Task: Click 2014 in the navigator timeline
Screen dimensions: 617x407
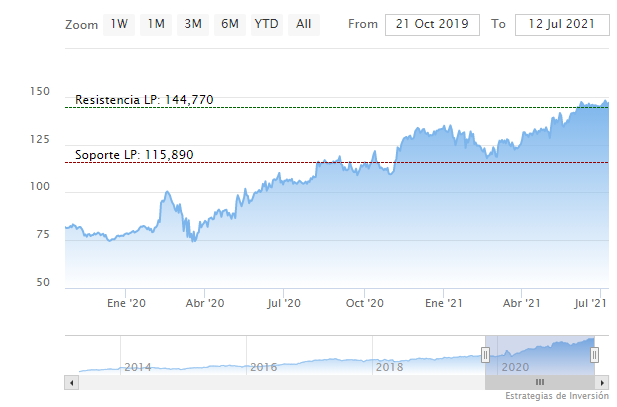Action: [x=137, y=367]
